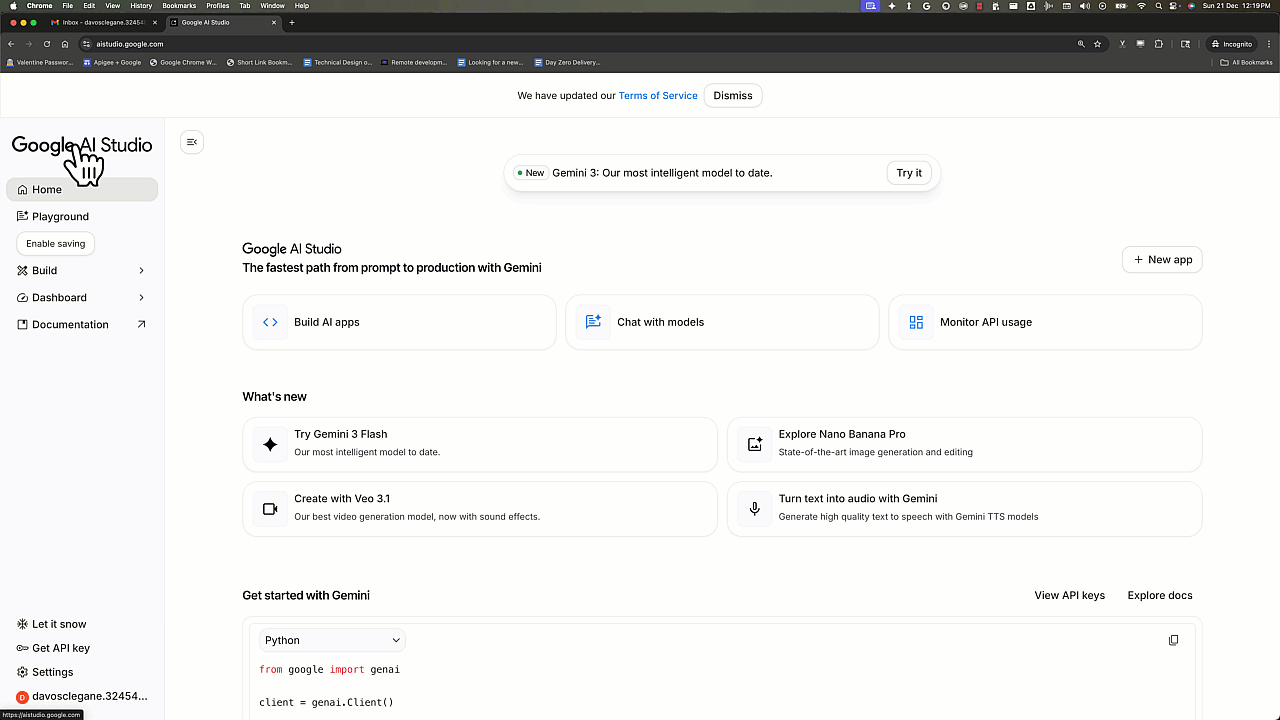
Task: Dismiss the Terms of Service banner
Action: pyautogui.click(x=733, y=95)
